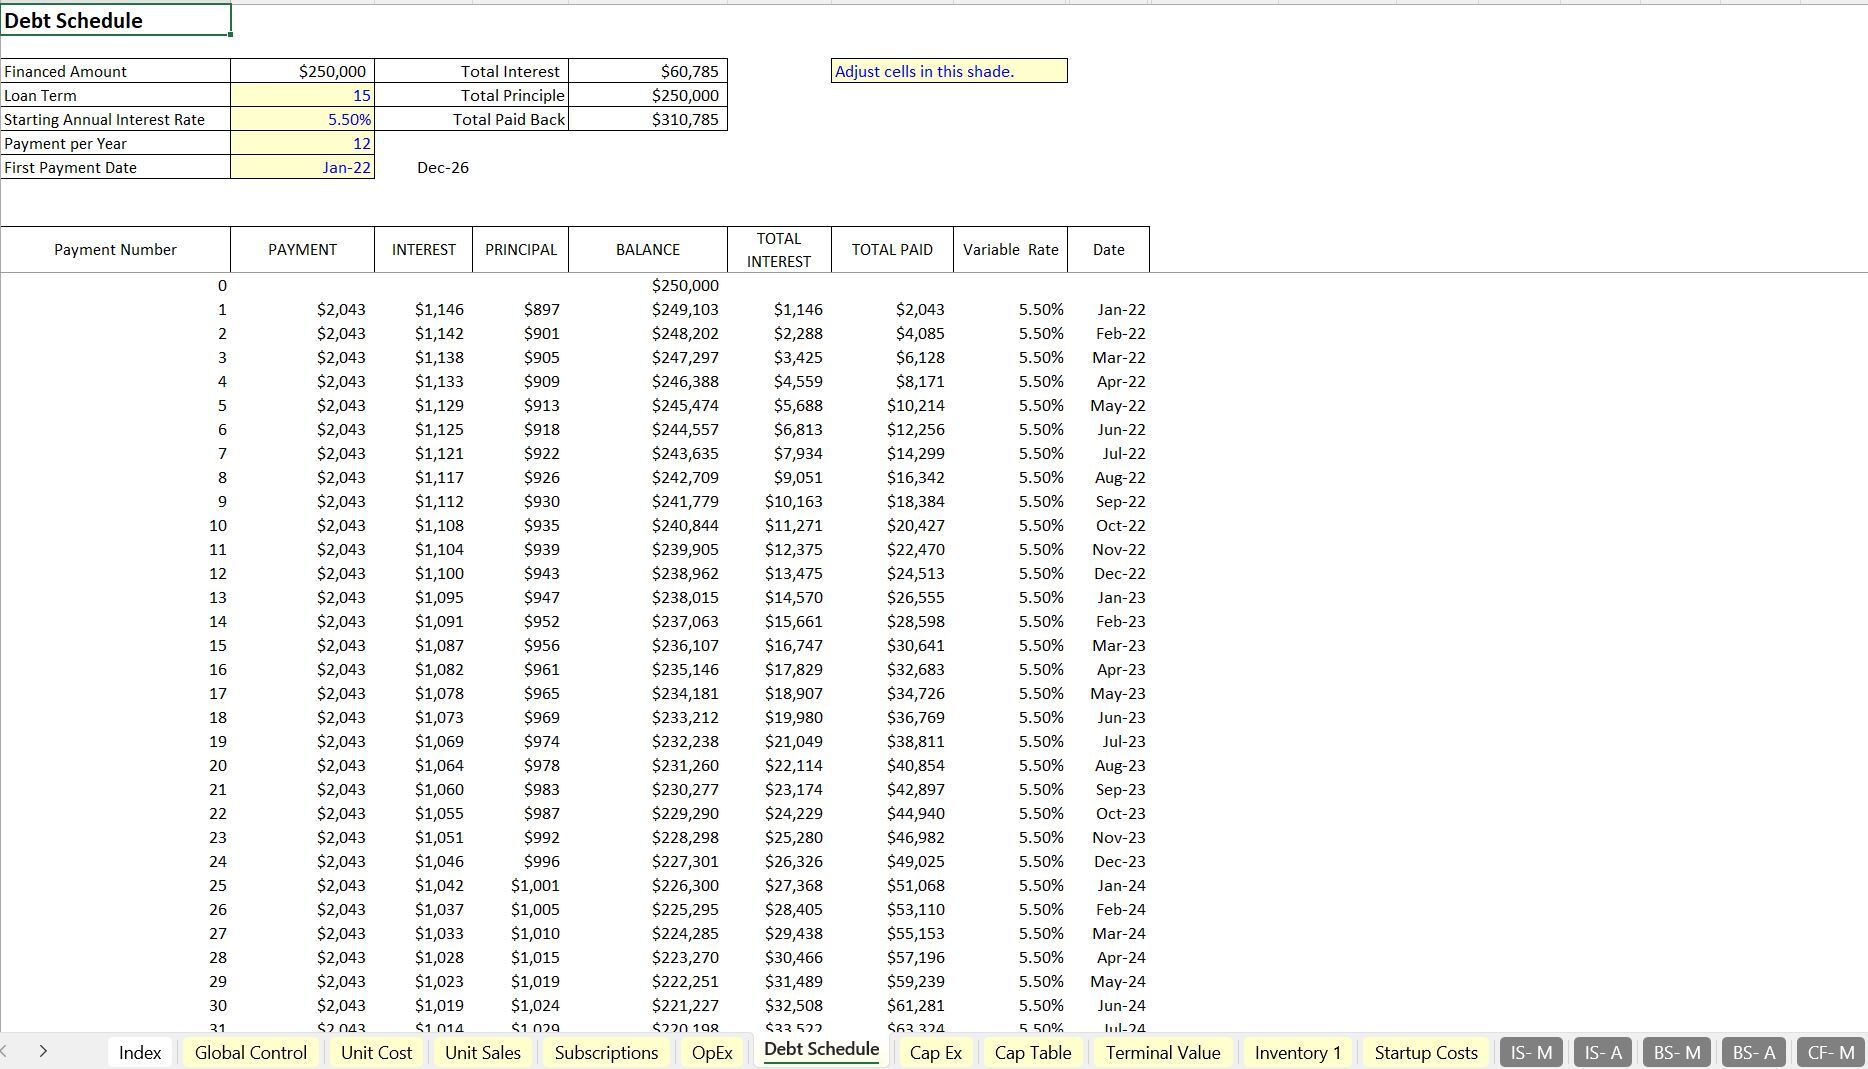
Task: Click the Dec-22 date cell
Action: coord(1108,573)
